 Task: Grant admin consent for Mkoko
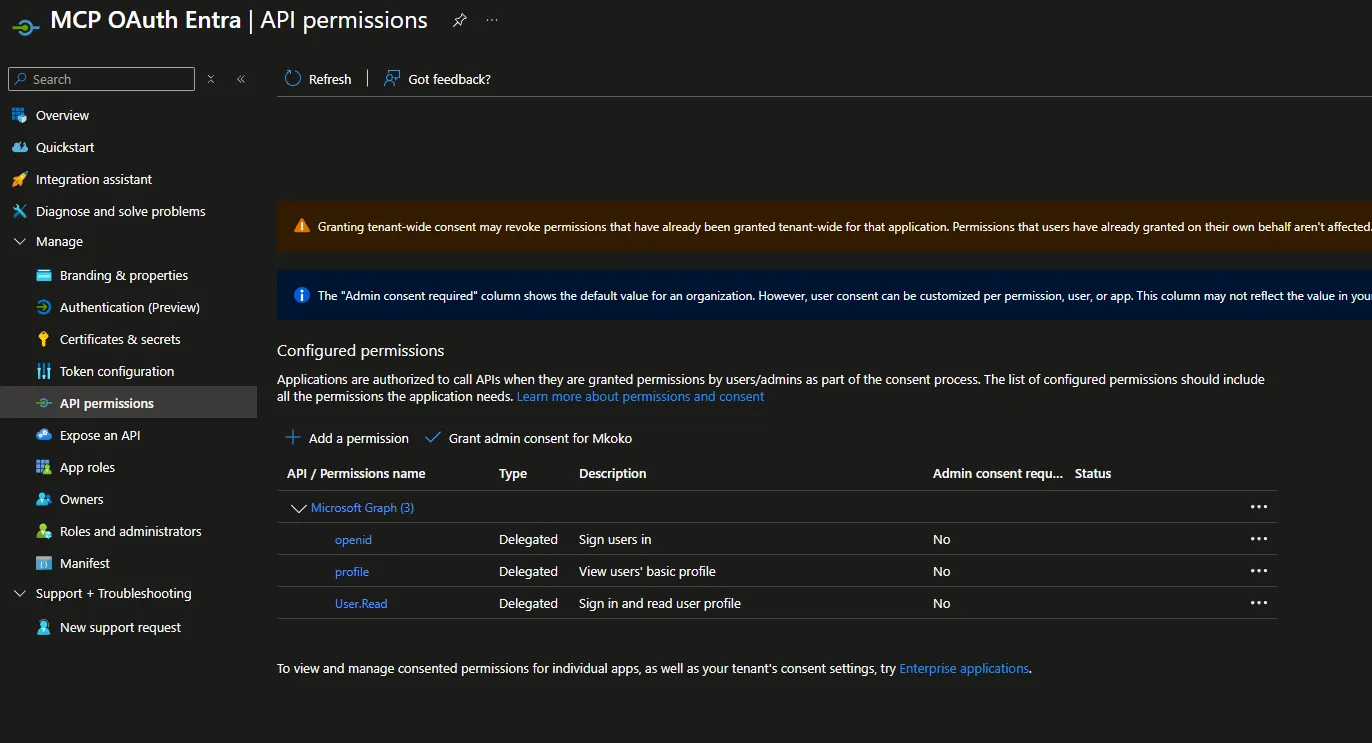[x=528, y=438]
